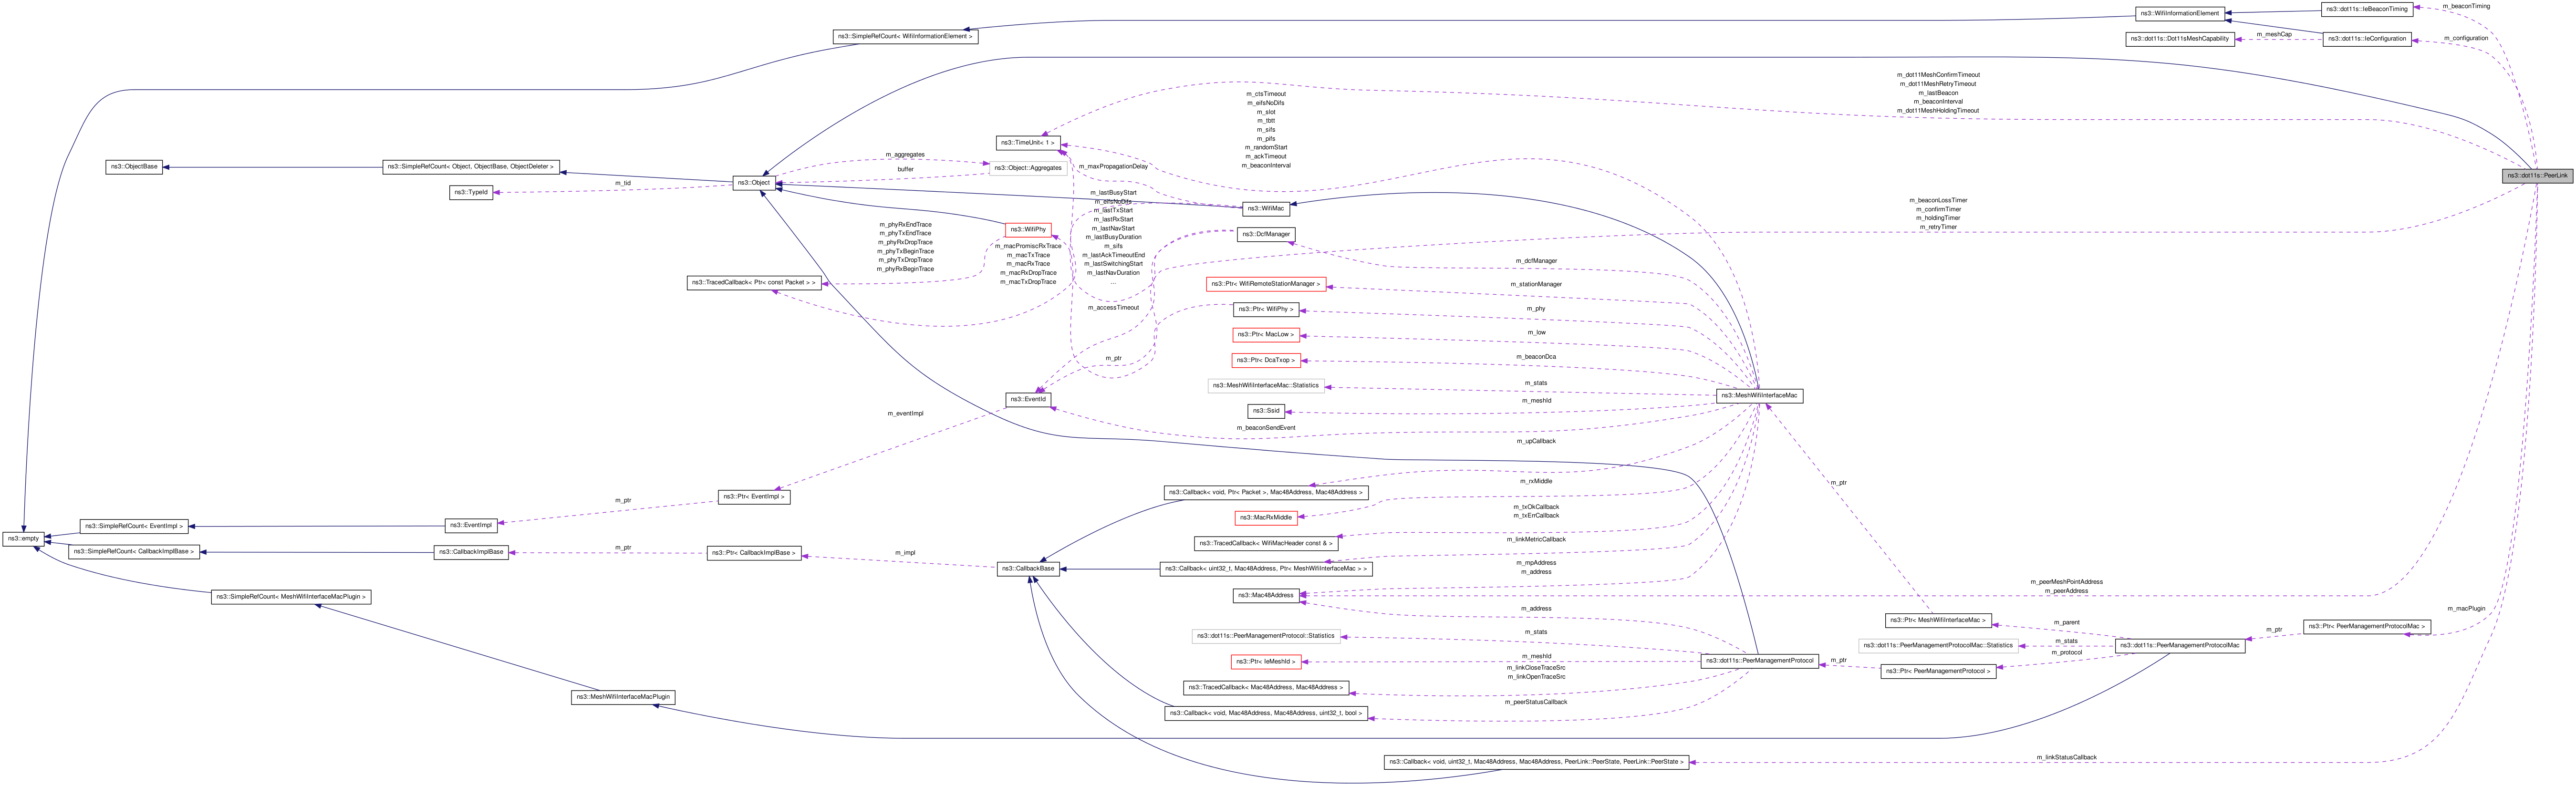
Task: Select the m_peerStatusCallback label
Action: coord(1536,702)
